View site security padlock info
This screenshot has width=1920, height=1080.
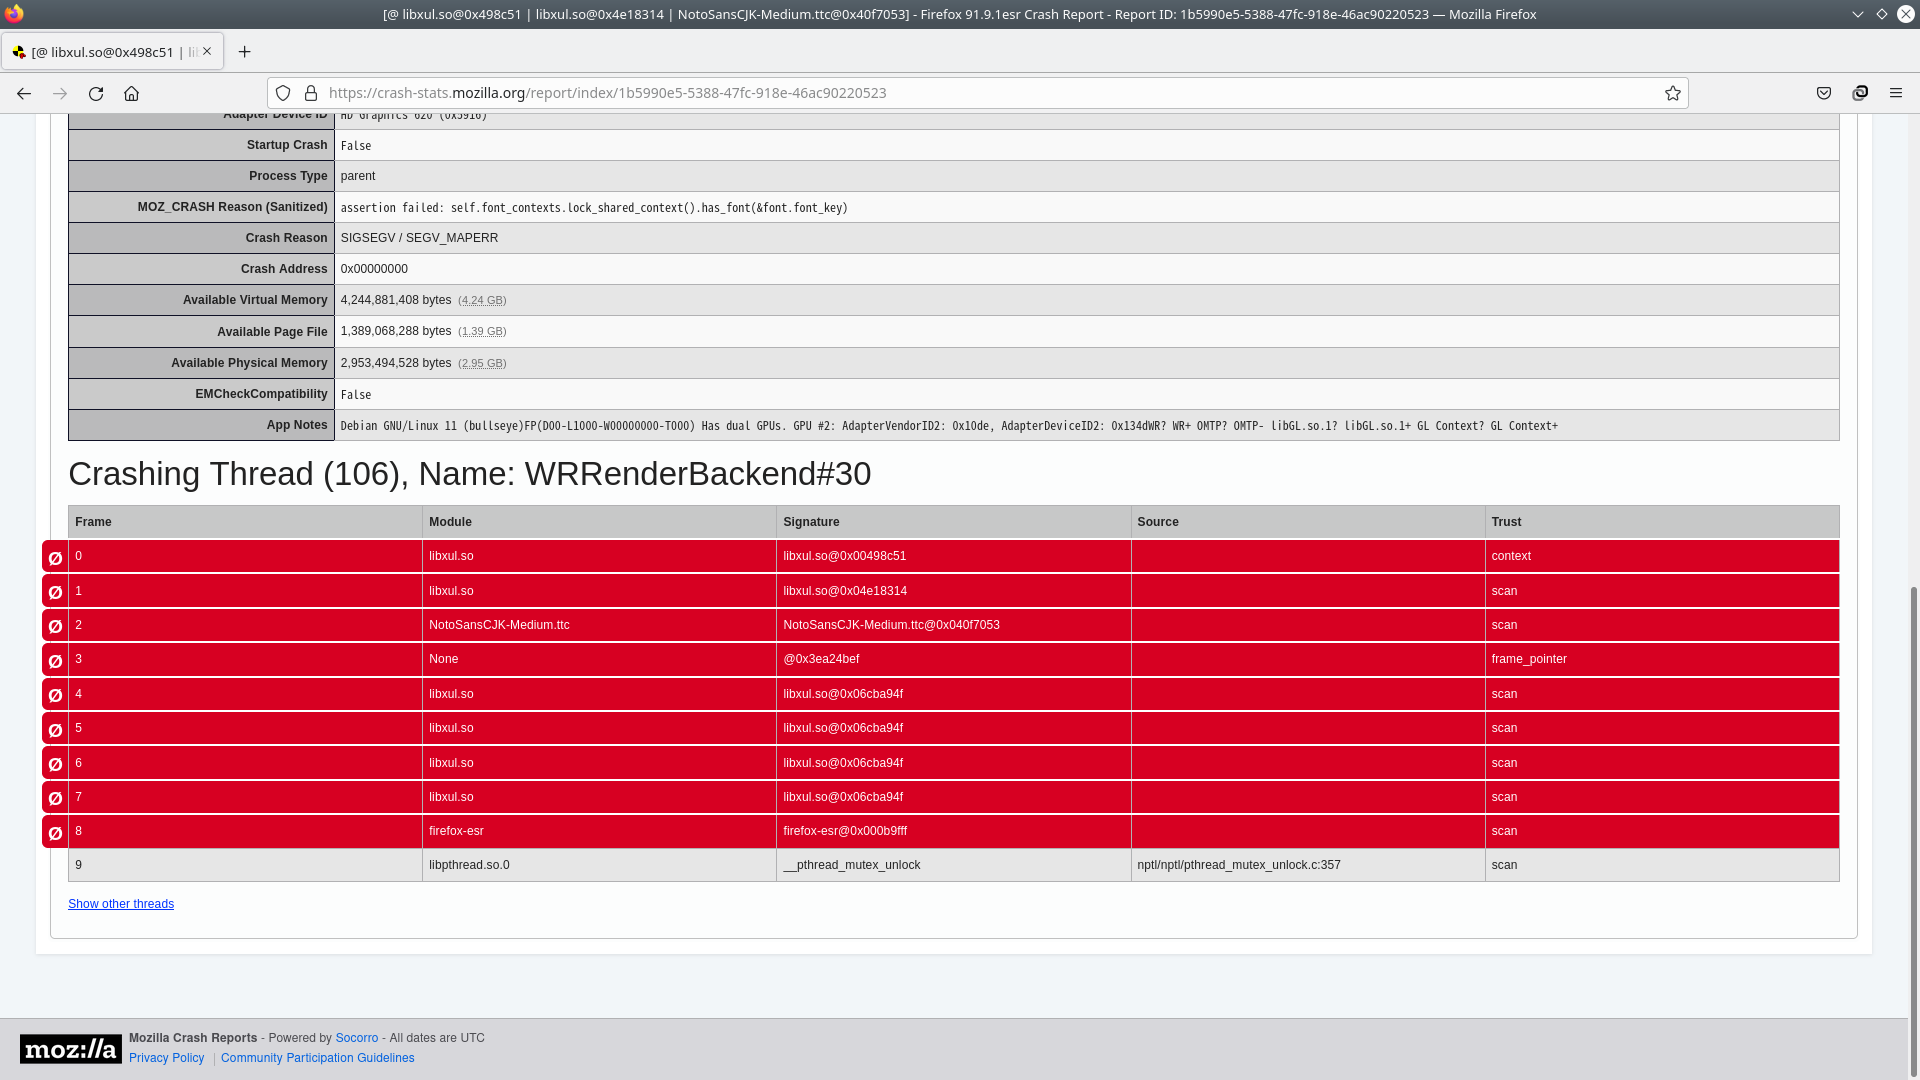[311, 93]
